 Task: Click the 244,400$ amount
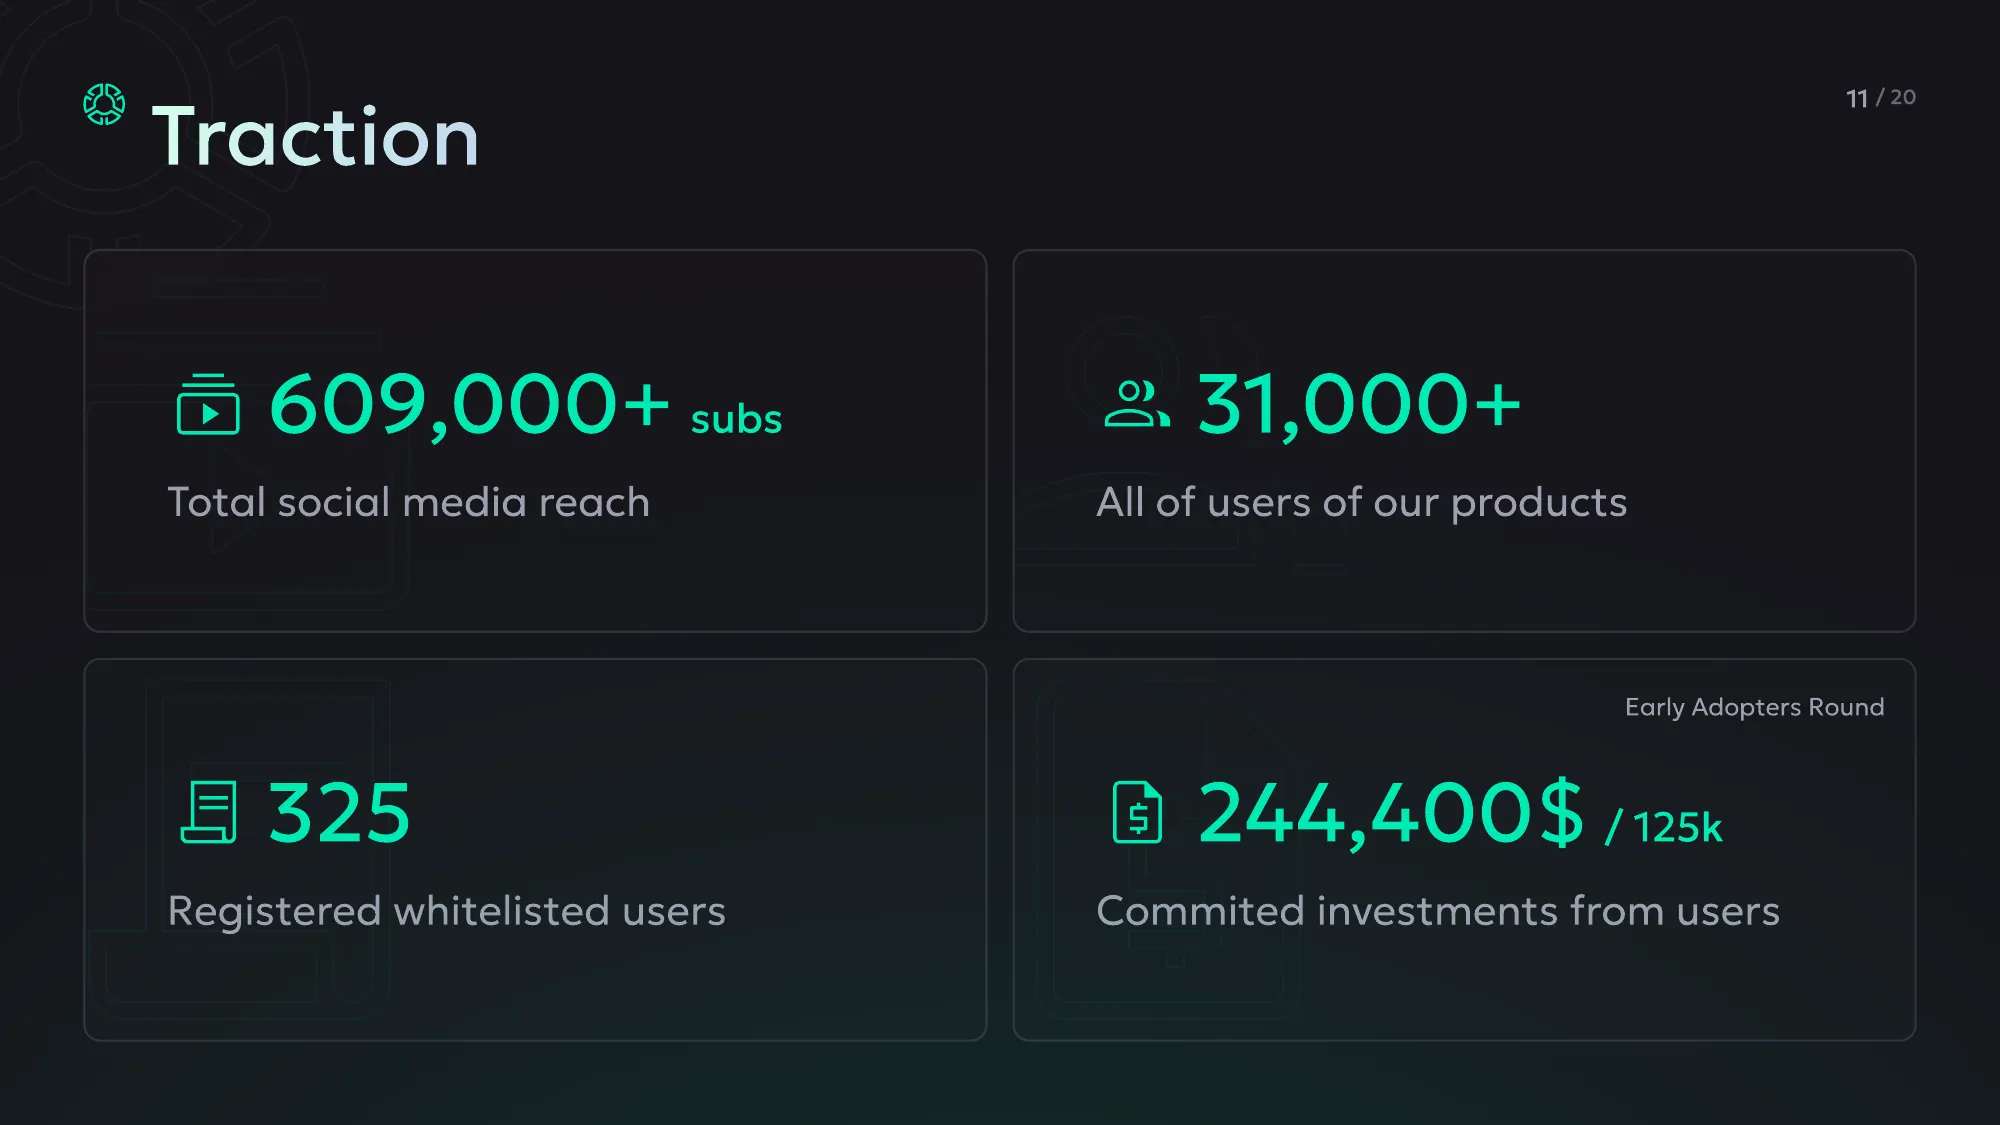[x=1391, y=813]
